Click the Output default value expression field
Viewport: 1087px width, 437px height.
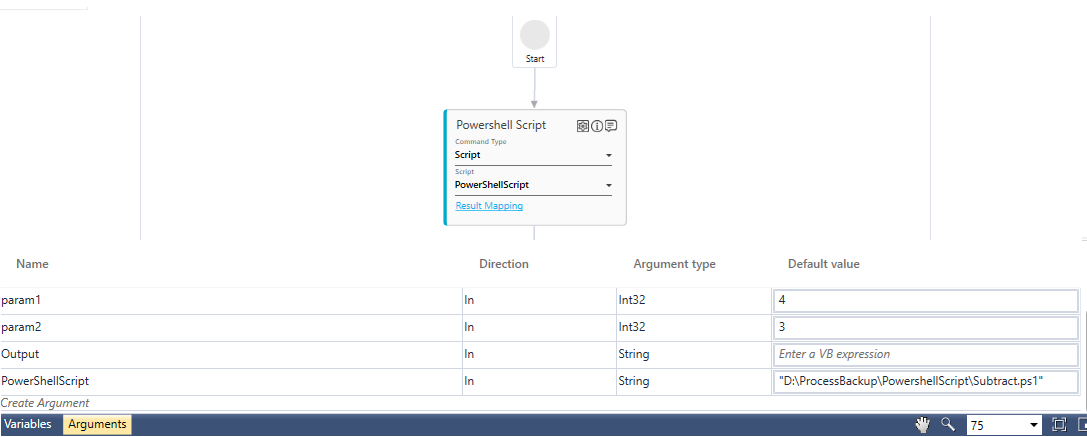tap(924, 354)
